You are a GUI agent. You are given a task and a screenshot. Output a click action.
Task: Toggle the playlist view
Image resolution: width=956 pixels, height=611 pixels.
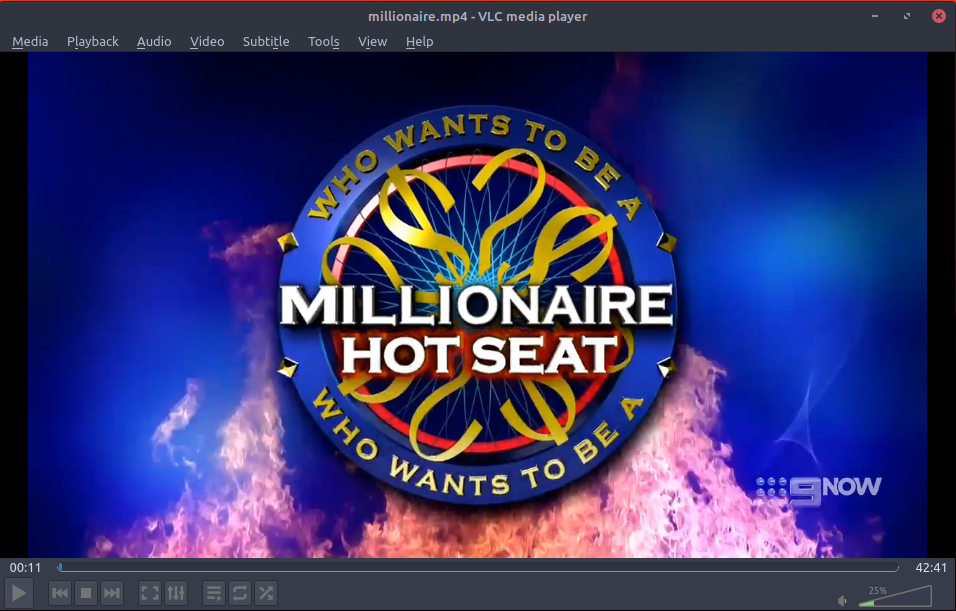214,593
